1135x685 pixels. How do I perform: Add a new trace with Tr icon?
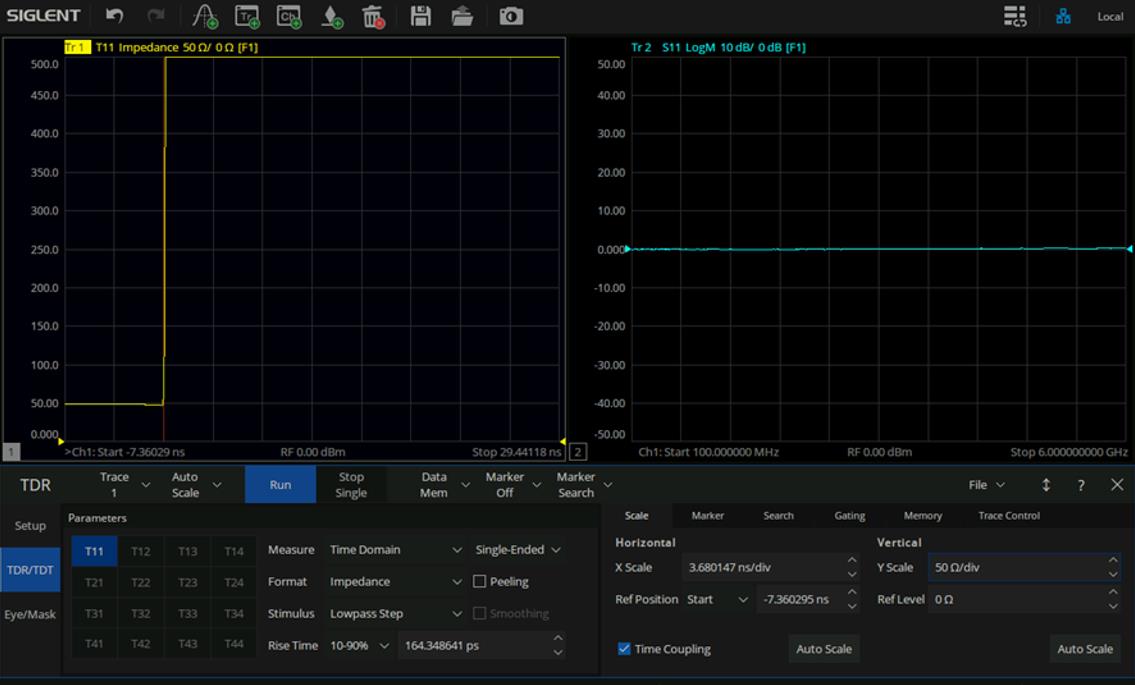pos(247,16)
